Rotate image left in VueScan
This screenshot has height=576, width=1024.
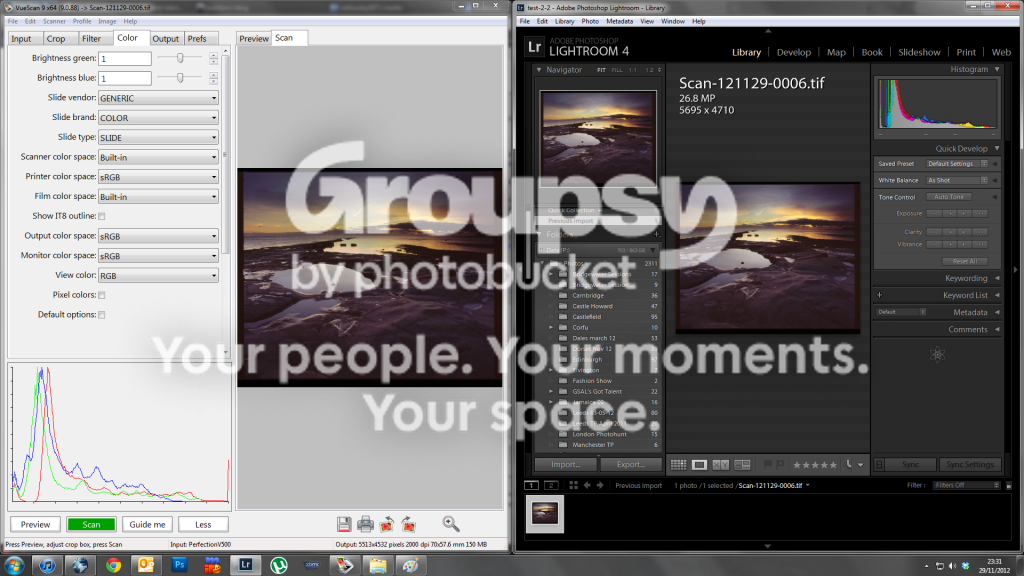(387, 524)
